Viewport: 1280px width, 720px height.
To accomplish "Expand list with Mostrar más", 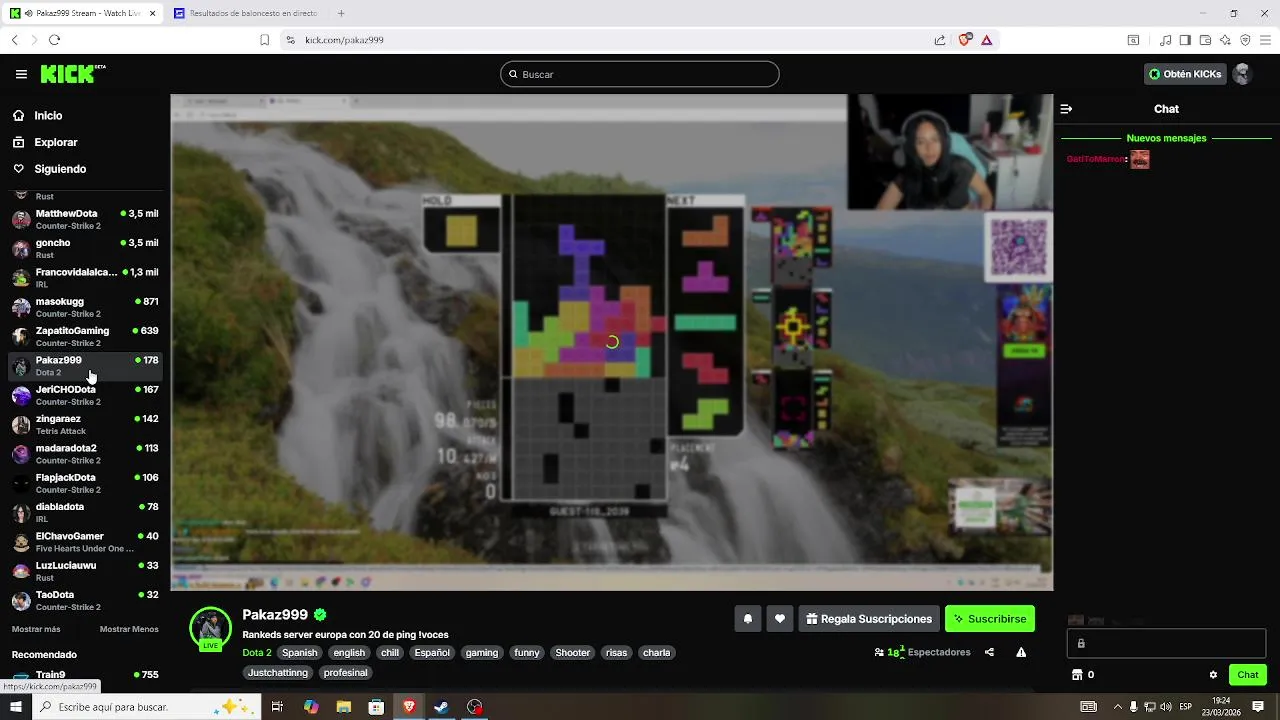I will point(36,629).
